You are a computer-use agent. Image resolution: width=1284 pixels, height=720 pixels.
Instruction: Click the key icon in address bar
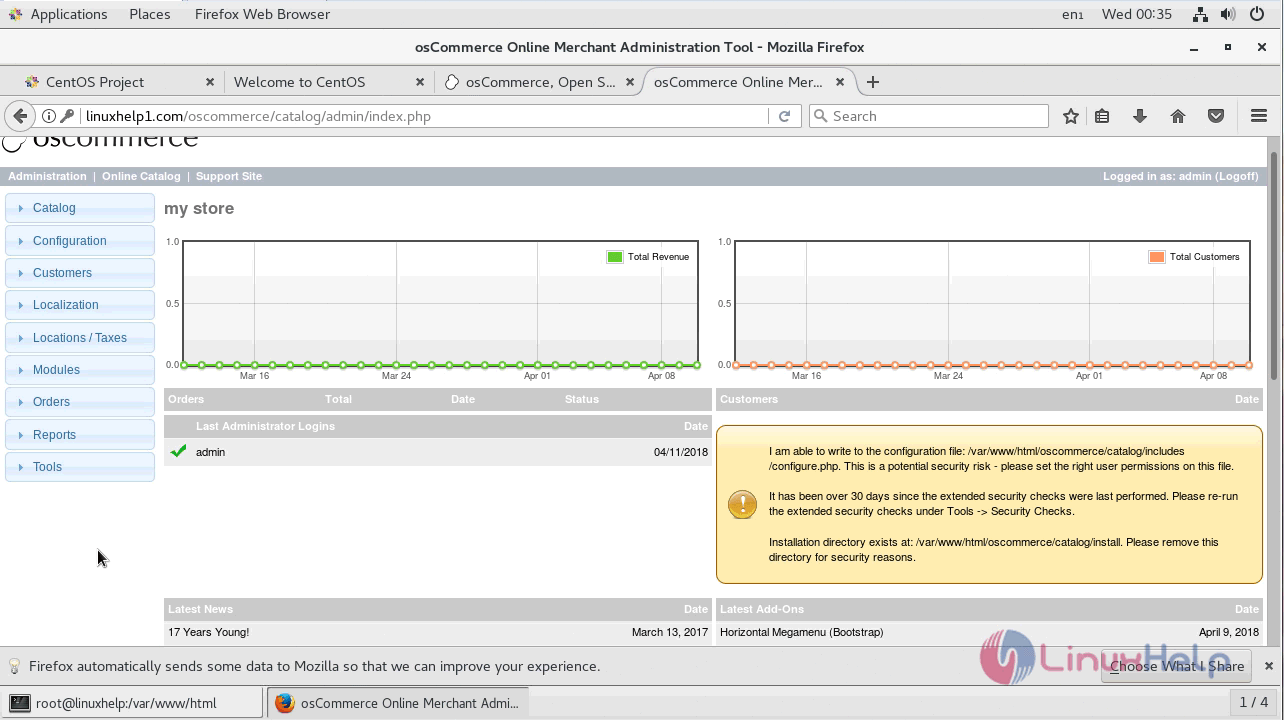tap(67, 116)
